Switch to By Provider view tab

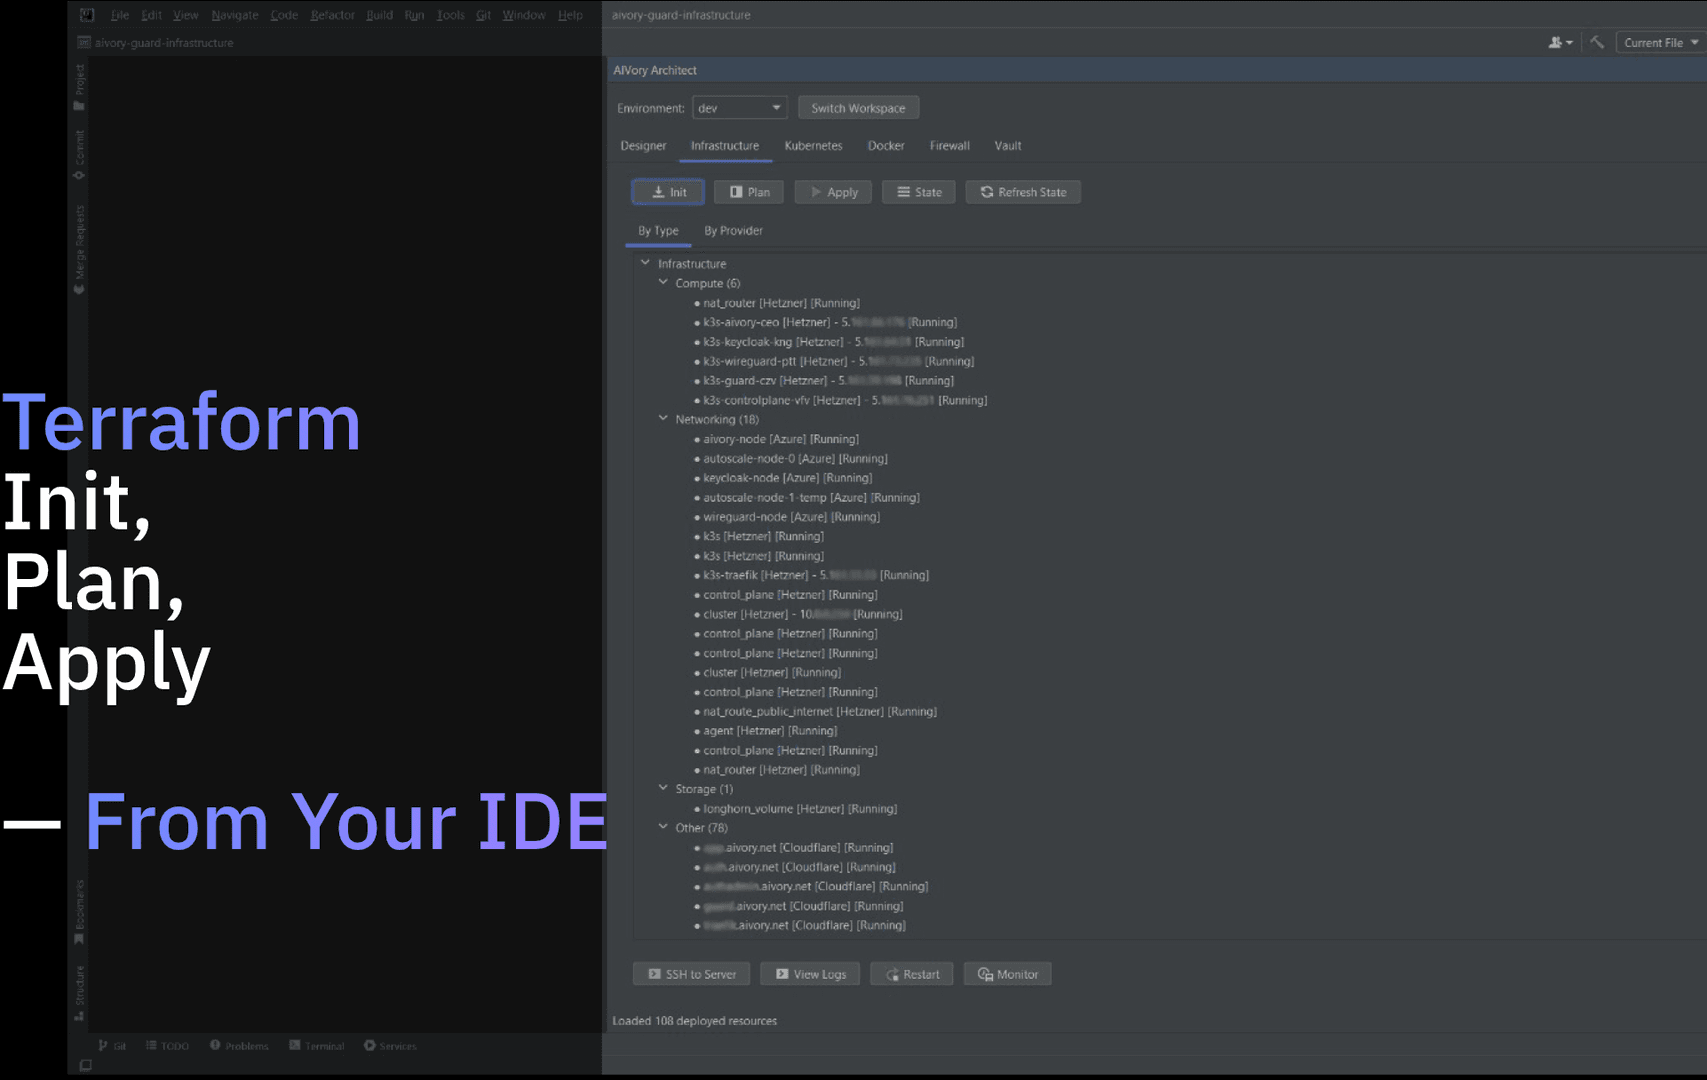point(733,231)
